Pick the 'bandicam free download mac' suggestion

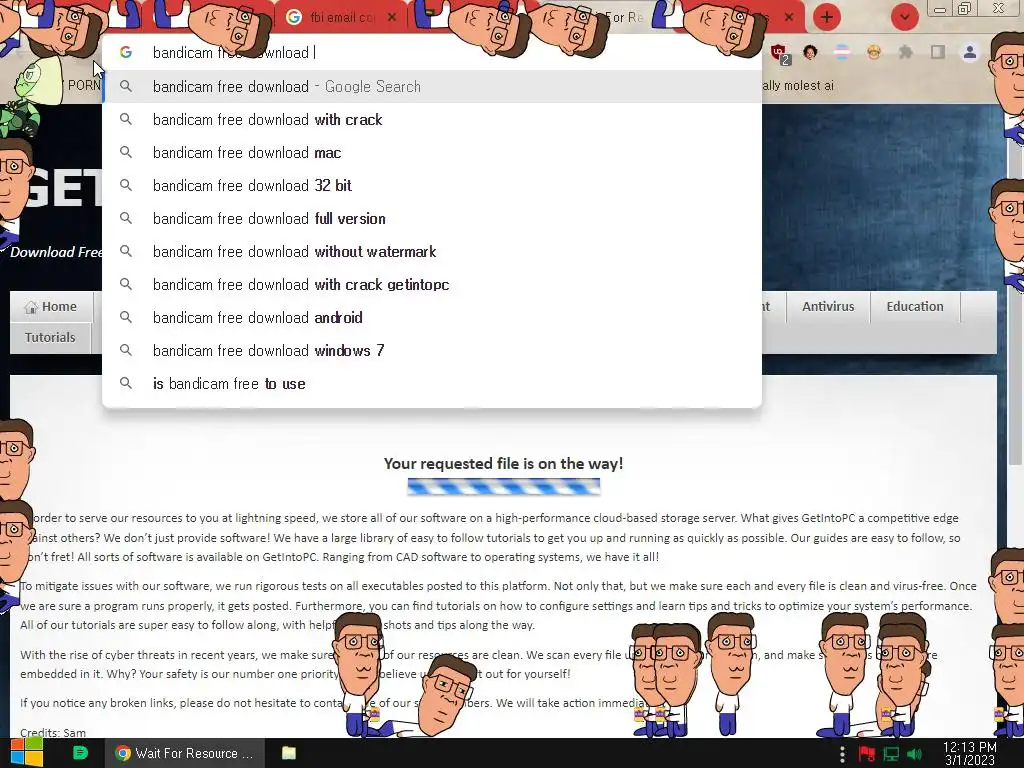pyautogui.click(x=432, y=152)
